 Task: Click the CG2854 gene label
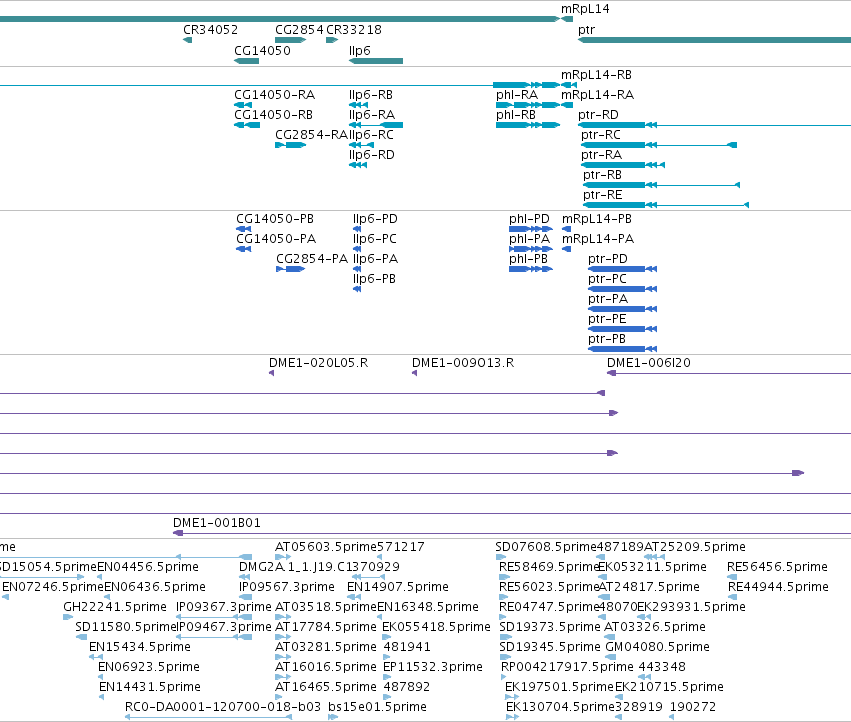[299, 30]
